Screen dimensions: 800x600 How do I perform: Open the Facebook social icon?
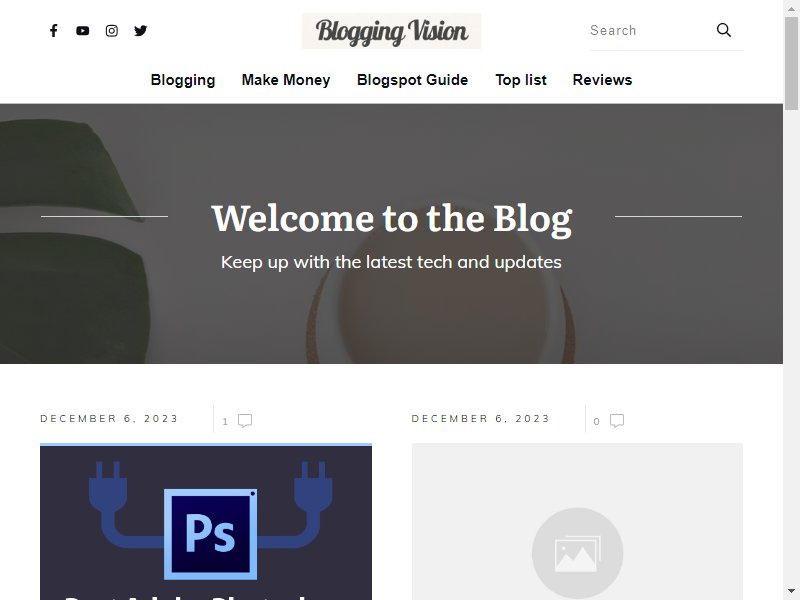coord(54,31)
